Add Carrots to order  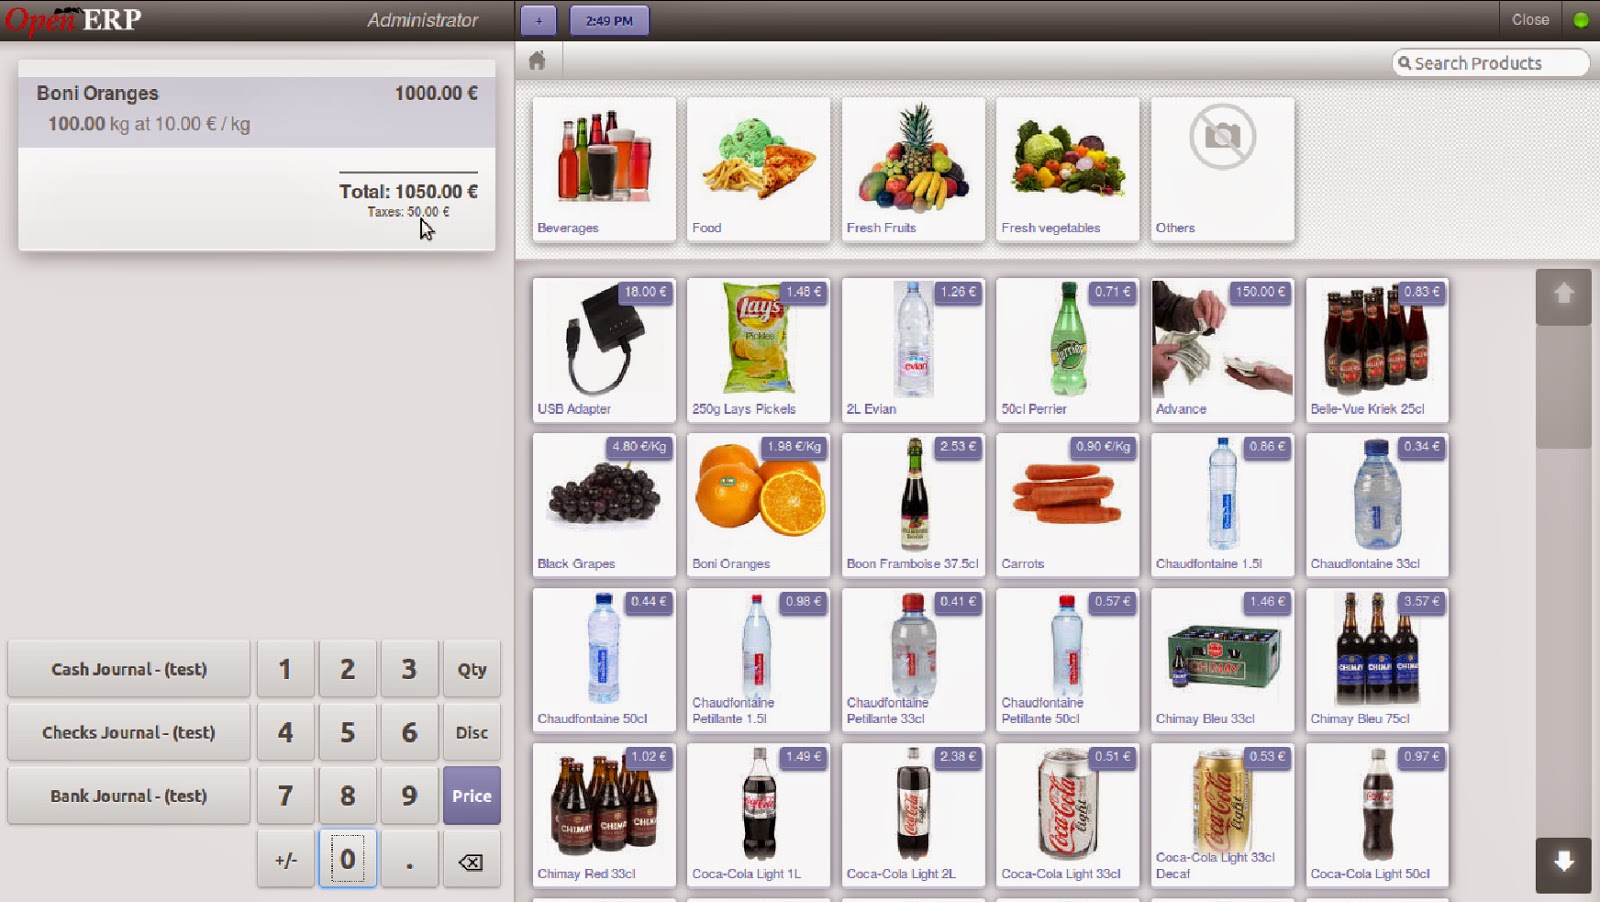(x=1068, y=505)
